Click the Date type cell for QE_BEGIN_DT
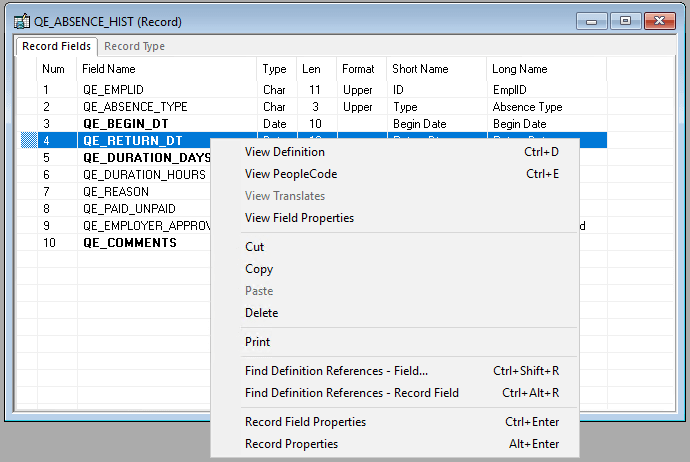Viewport: 690px width, 462px height. click(275, 124)
